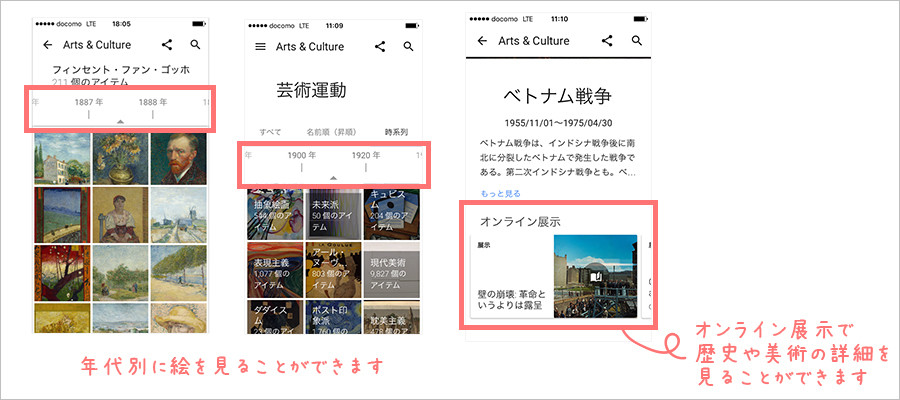The width and height of the screenshot is (900, 400).
Task: Jump to 1887年 on the Van Gogh timeline
Action: (88, 103)
